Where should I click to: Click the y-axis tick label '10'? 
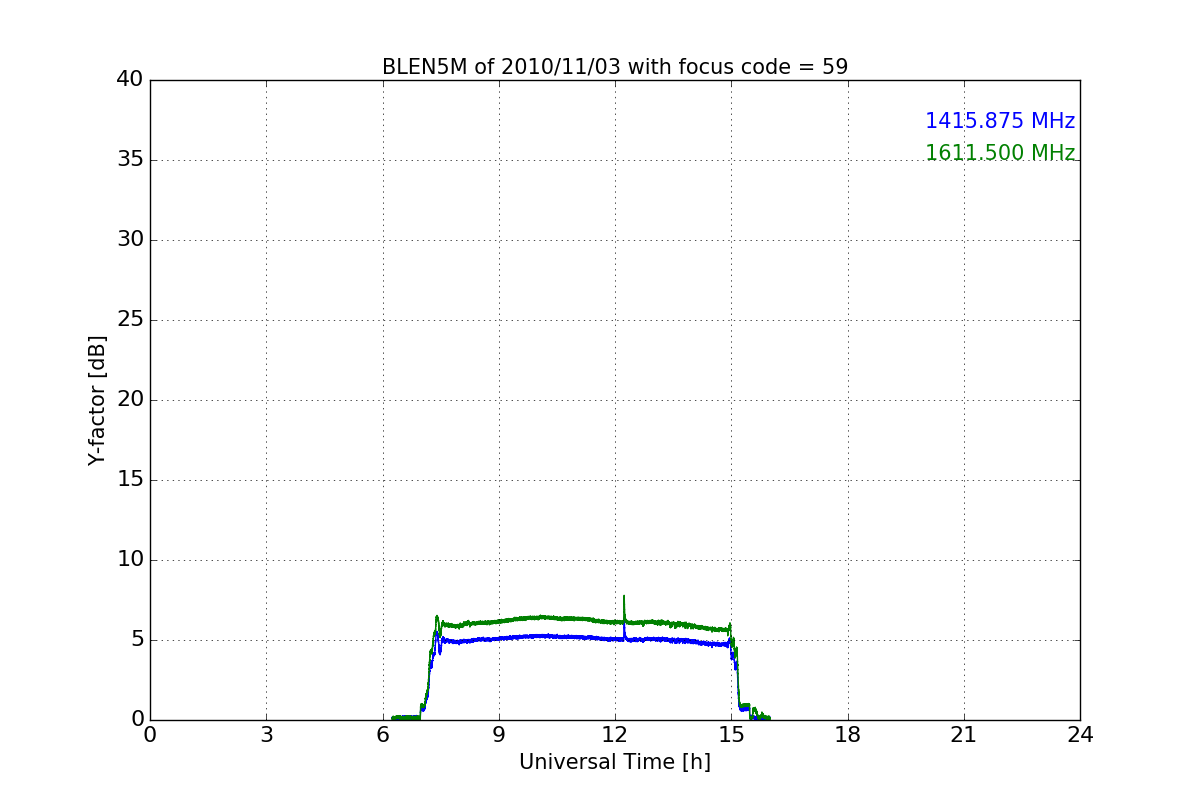pyautogui.click(x=130, y=560)
